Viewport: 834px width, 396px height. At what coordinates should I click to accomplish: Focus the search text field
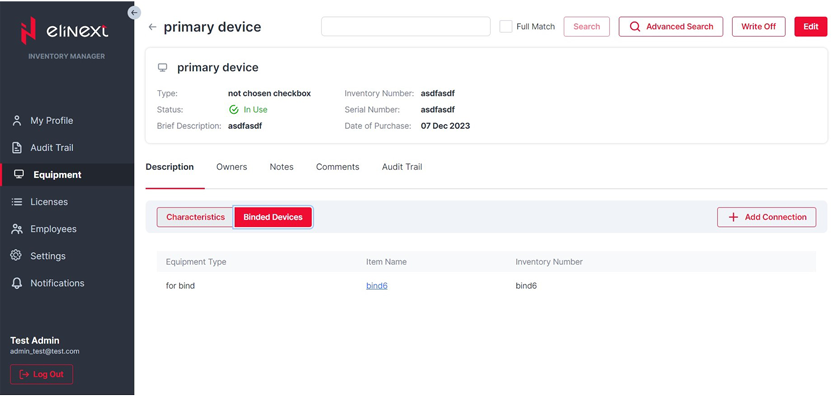click(x=406, y=27)
